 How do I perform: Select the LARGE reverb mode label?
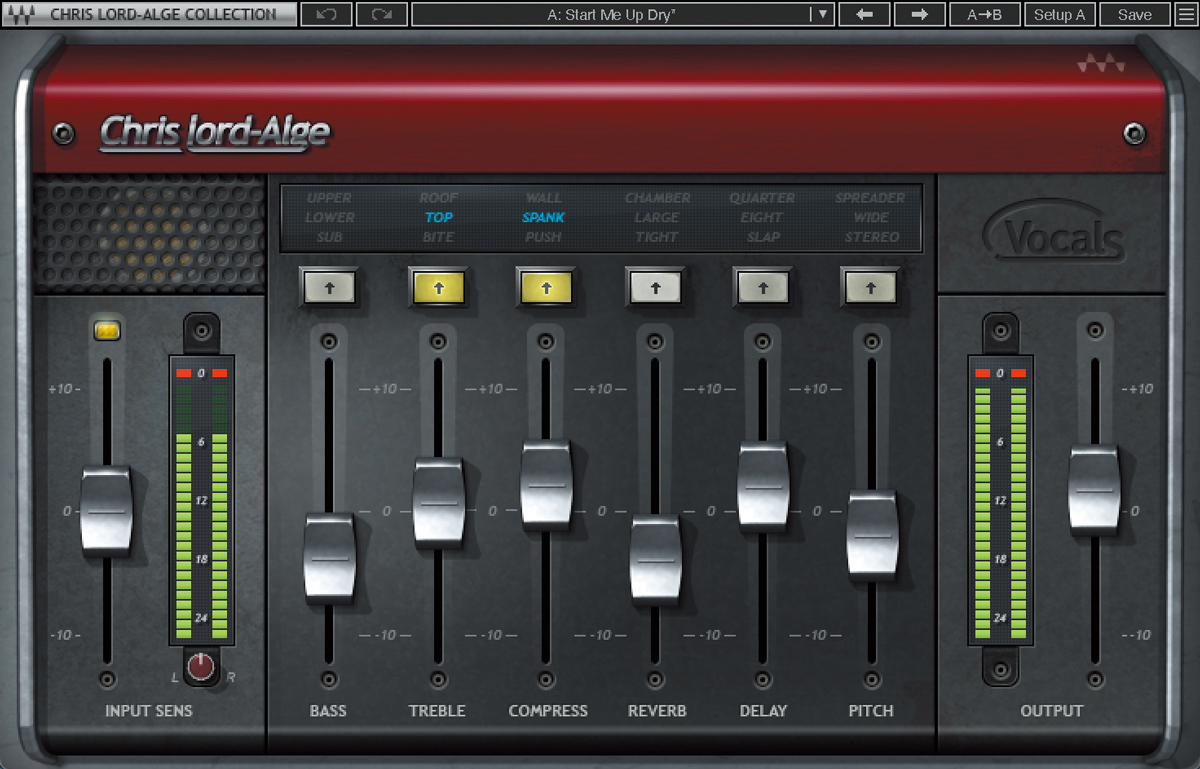[657, 217]
